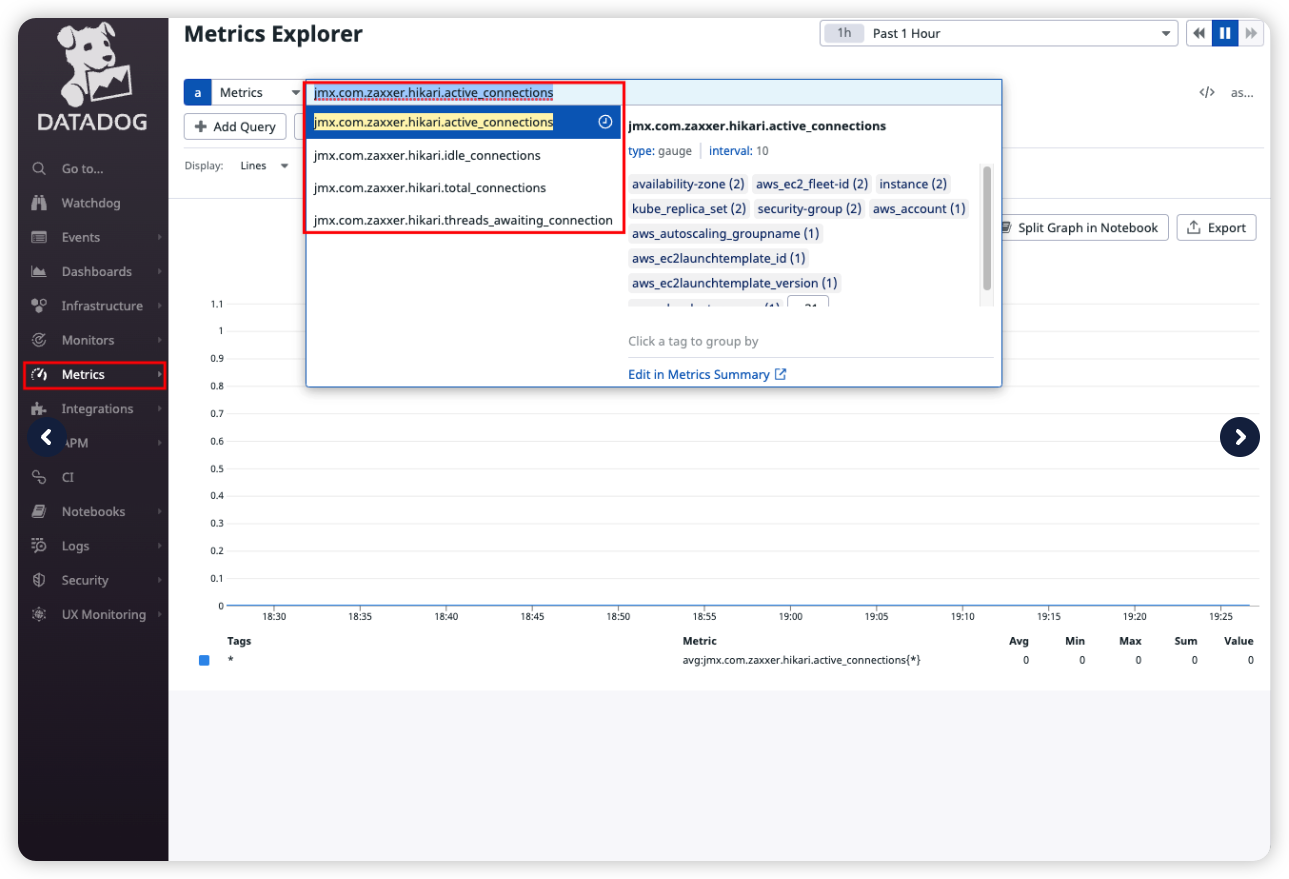Select jmx.com.zaxxer.hikari.total_connections suggestion
The width and height of the screenshot is (1289, 879).
coord(464,187)
